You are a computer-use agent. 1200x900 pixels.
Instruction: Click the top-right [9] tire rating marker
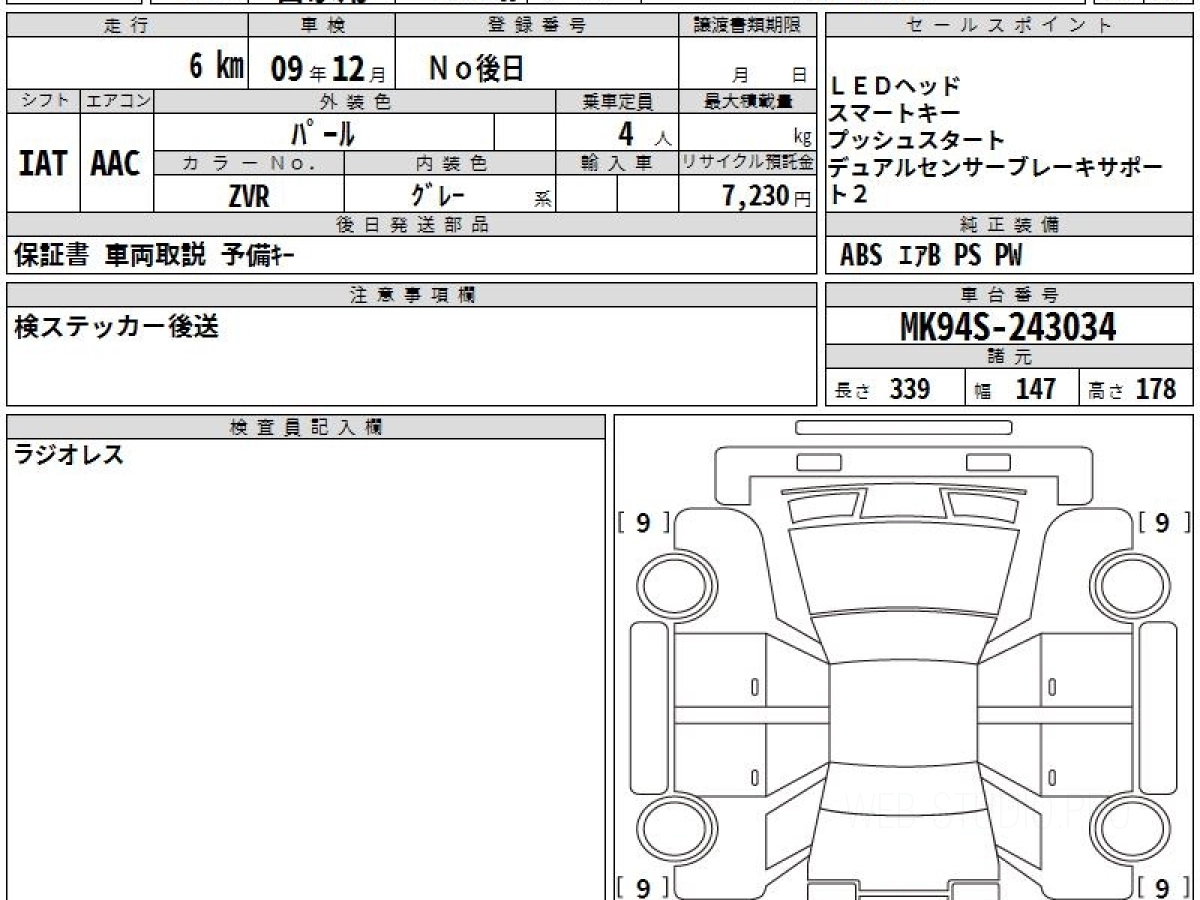point(1162,523)
